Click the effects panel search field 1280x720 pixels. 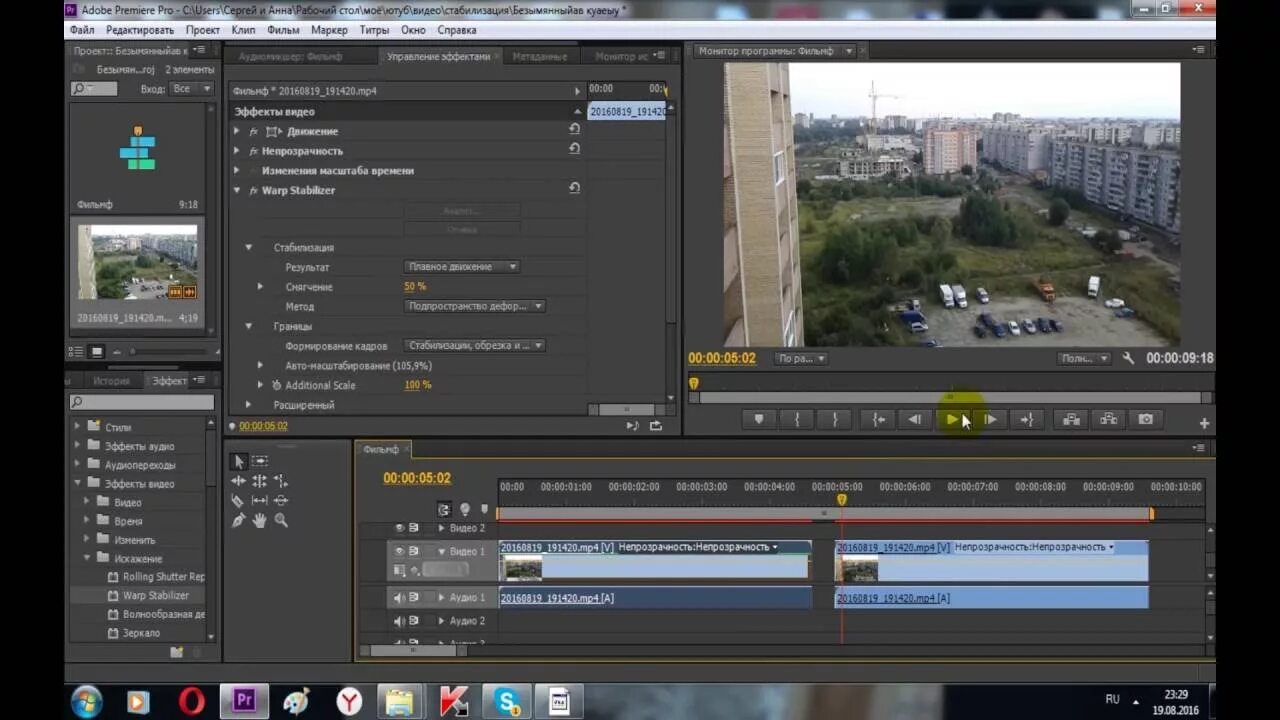[141, 402]
